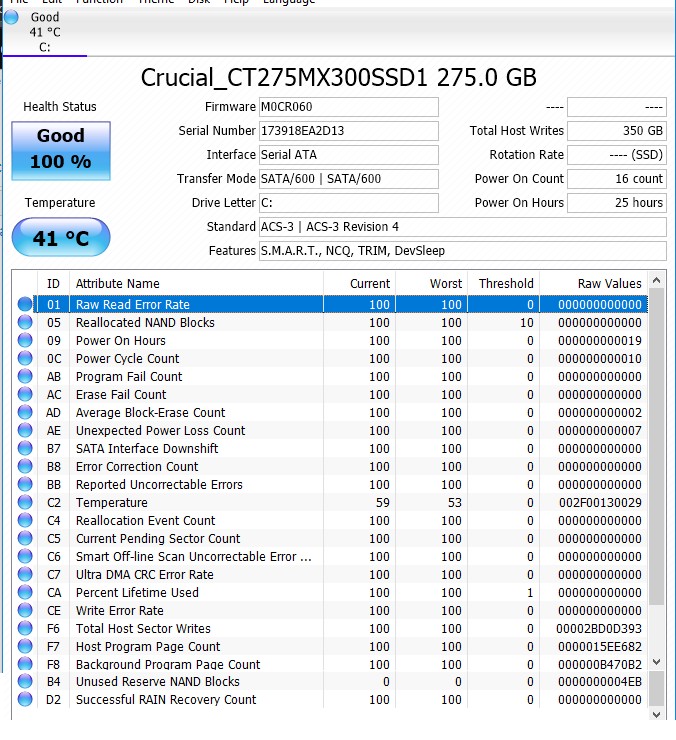
Task: Click status circle of Temperature attribute row
Action: [25, 502]
